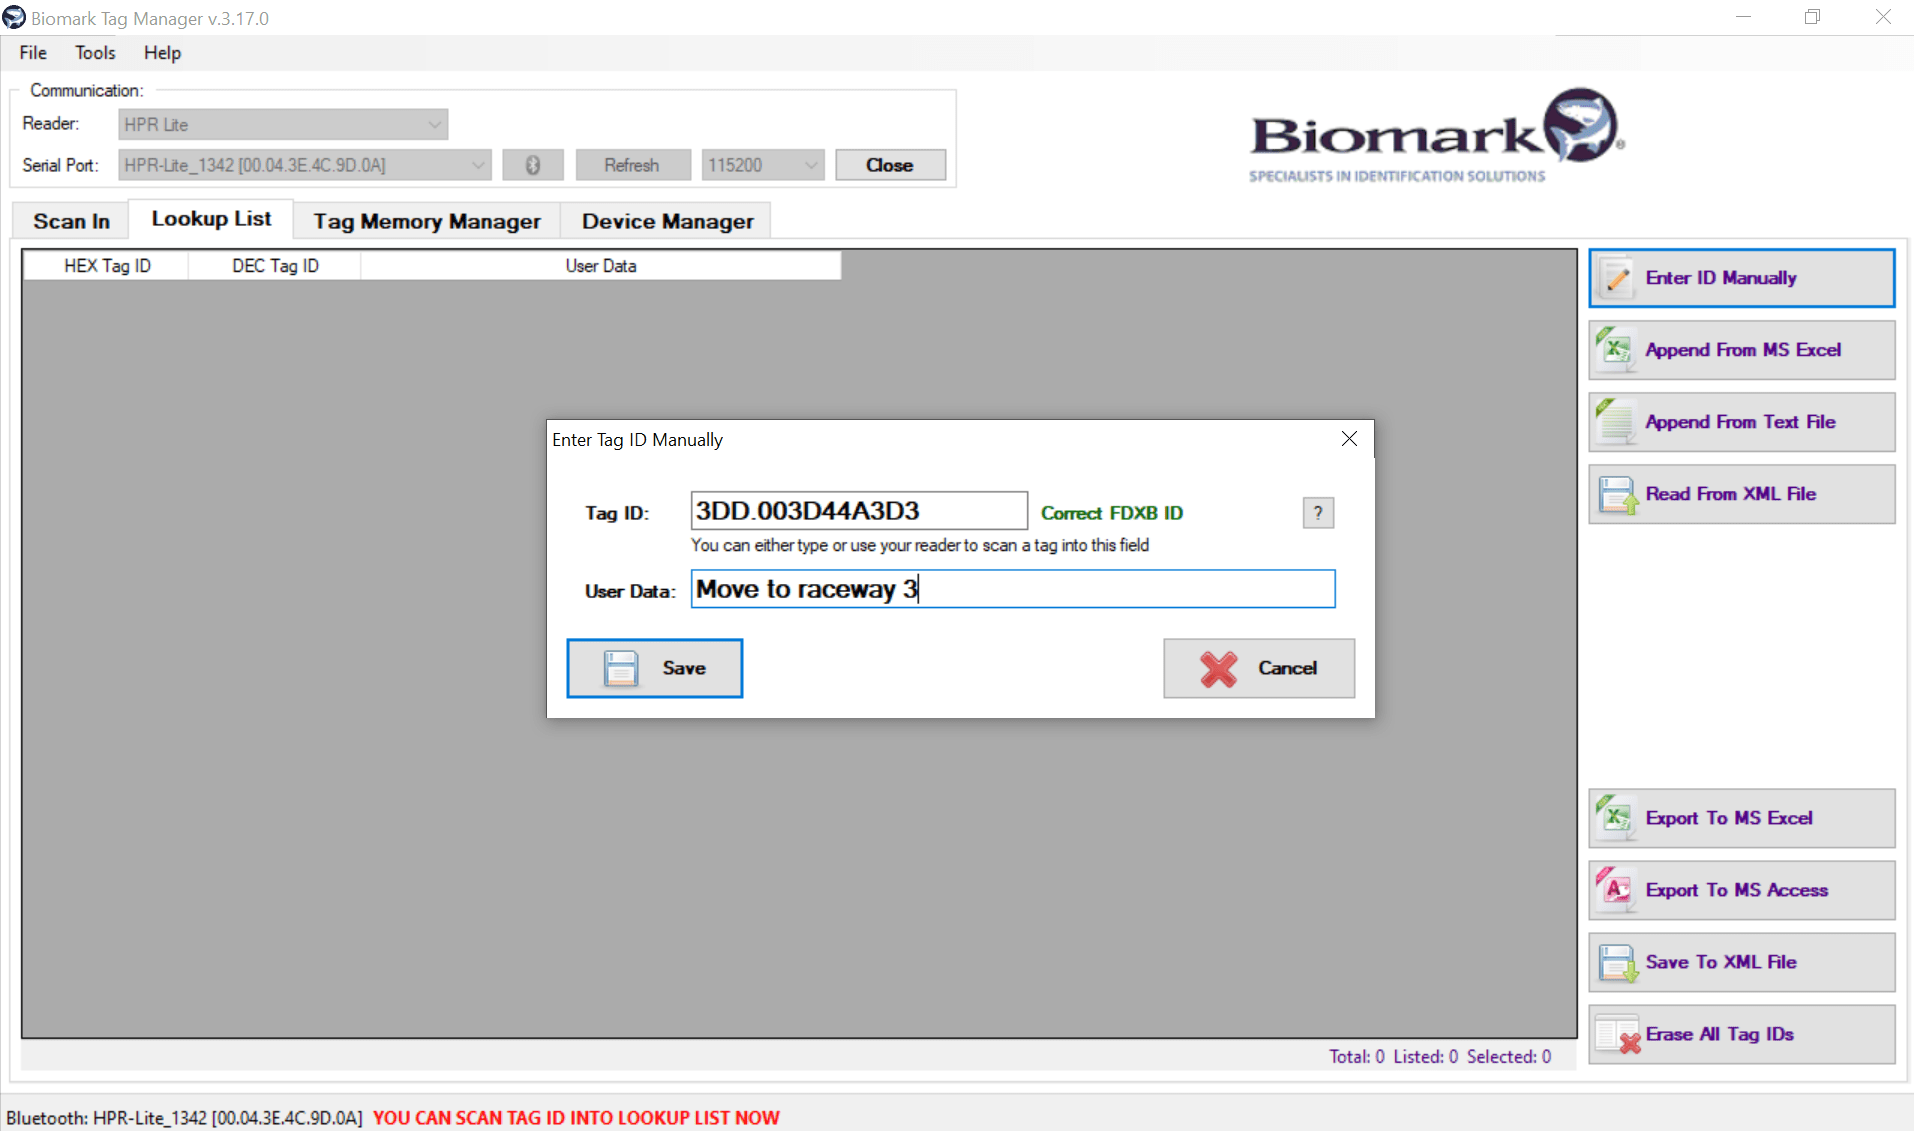Viewport: 1914px width, 1131px height.
Task: Open the Tools menu
Action: pos(94,52)
